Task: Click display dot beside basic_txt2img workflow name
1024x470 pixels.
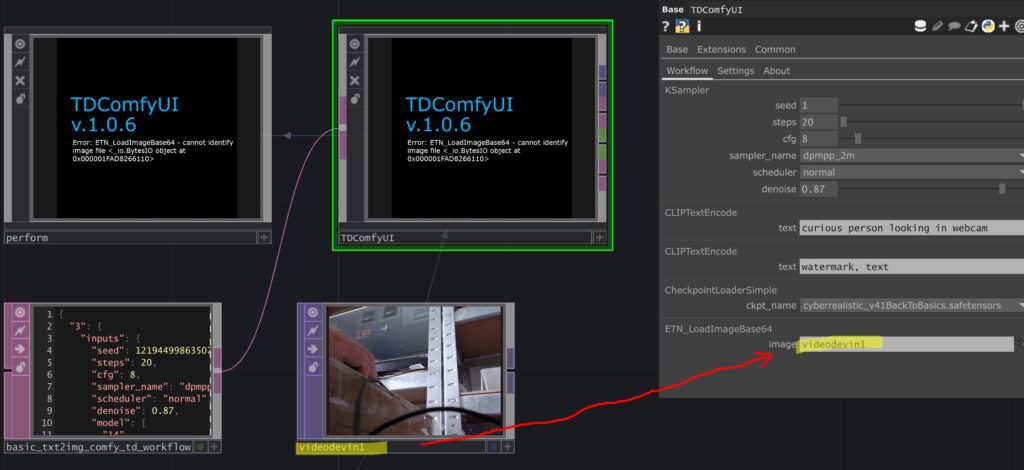Action: (x=200, y=447)
